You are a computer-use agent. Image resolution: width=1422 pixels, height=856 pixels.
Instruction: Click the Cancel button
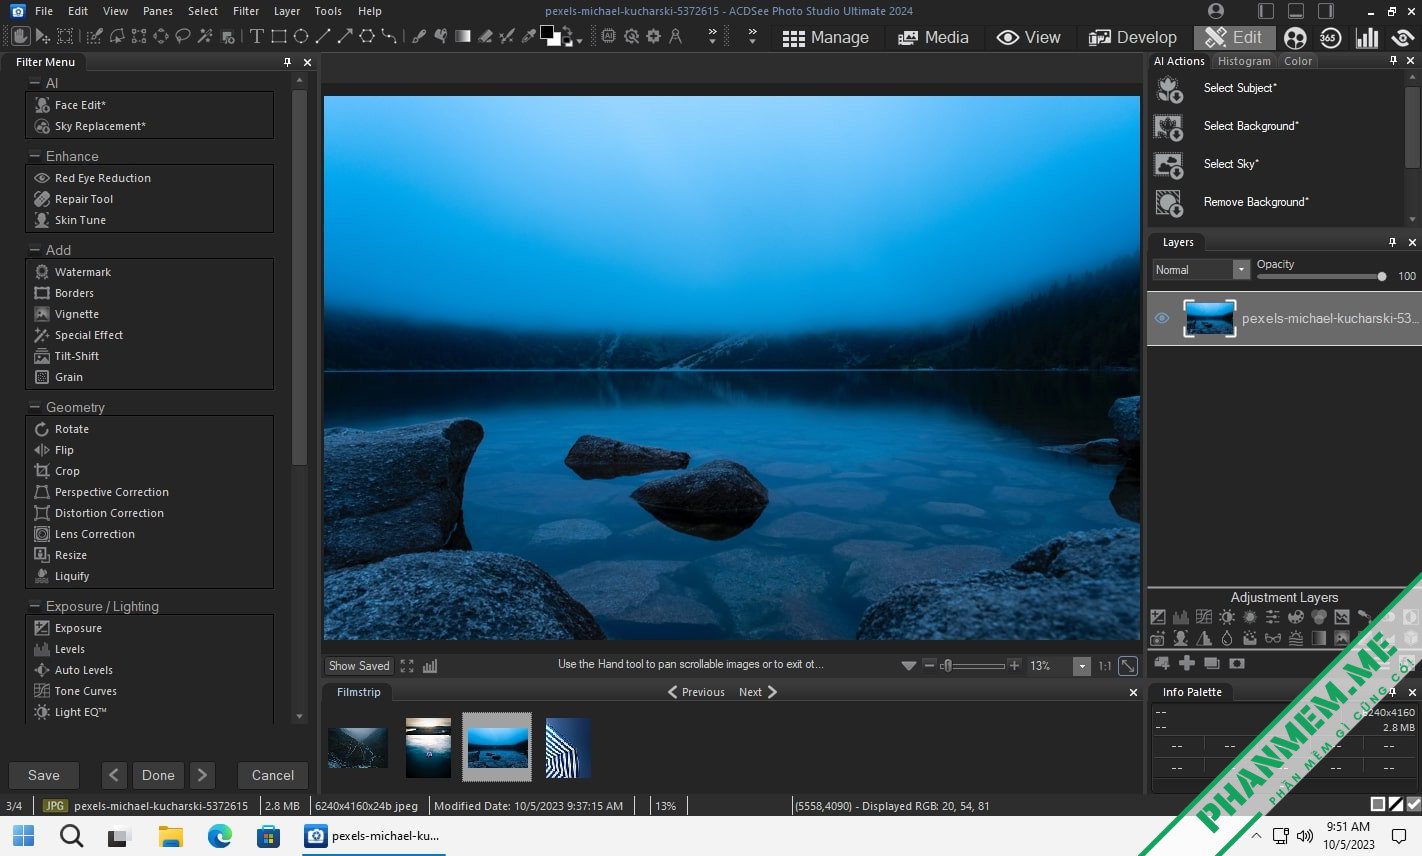(x=273, y=775)
